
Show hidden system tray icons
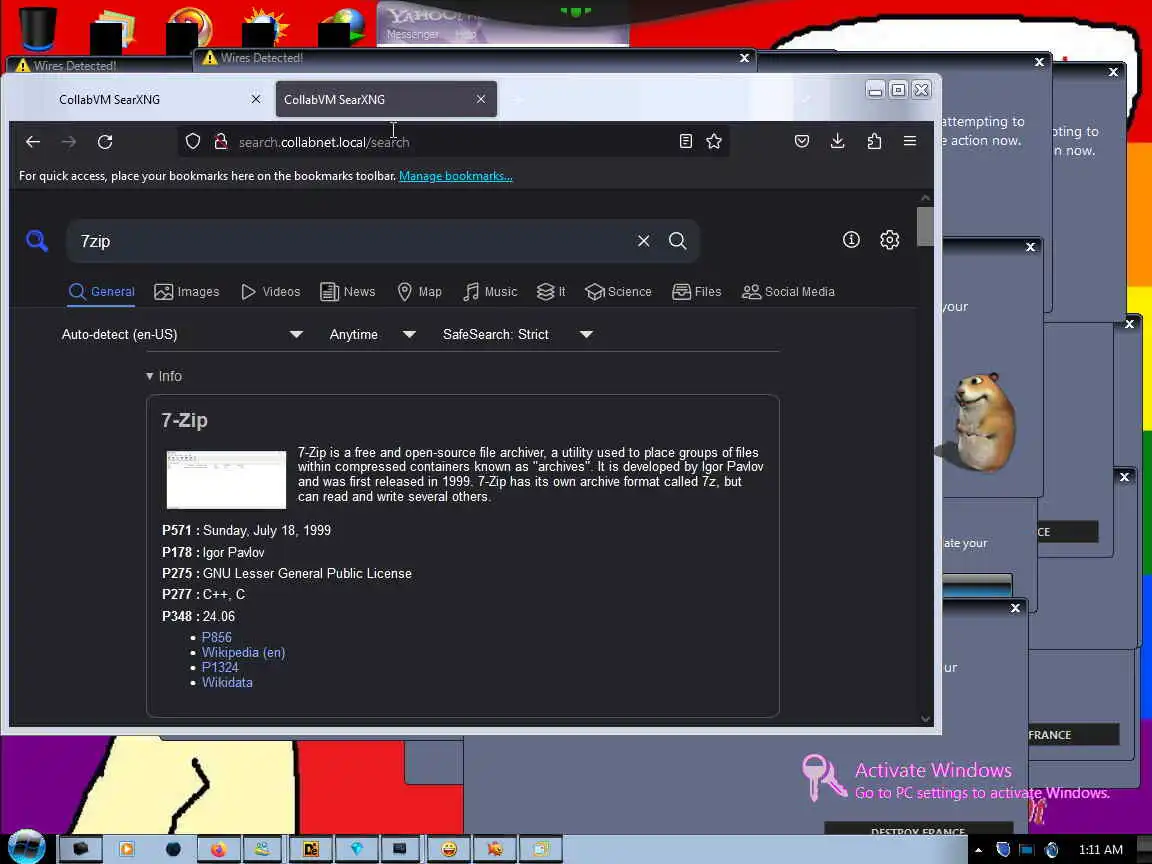[x=979, y=850]
